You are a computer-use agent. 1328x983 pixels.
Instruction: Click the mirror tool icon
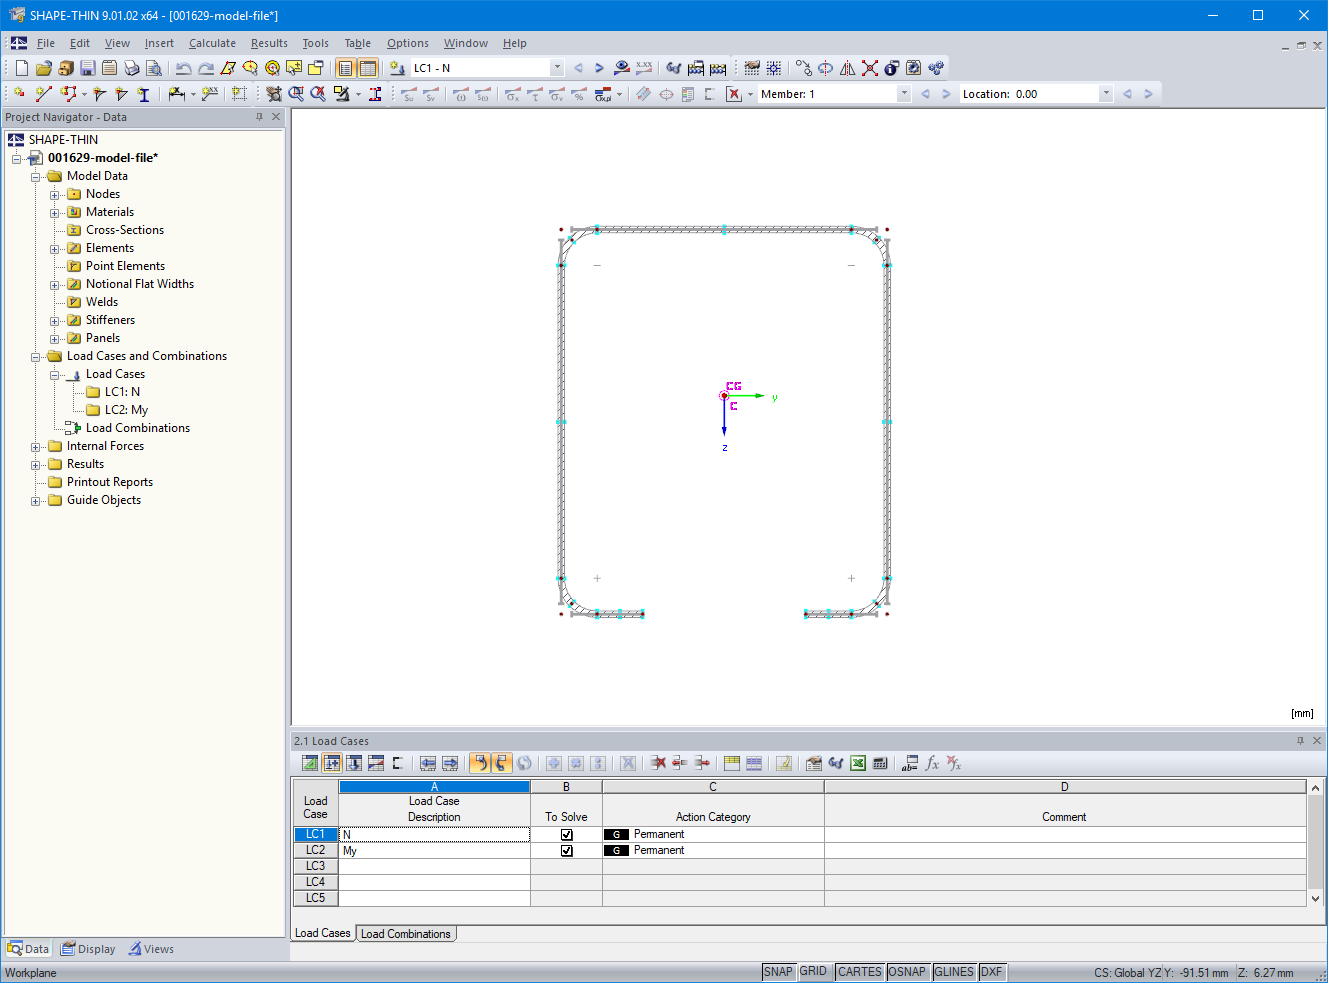[847, 68]
